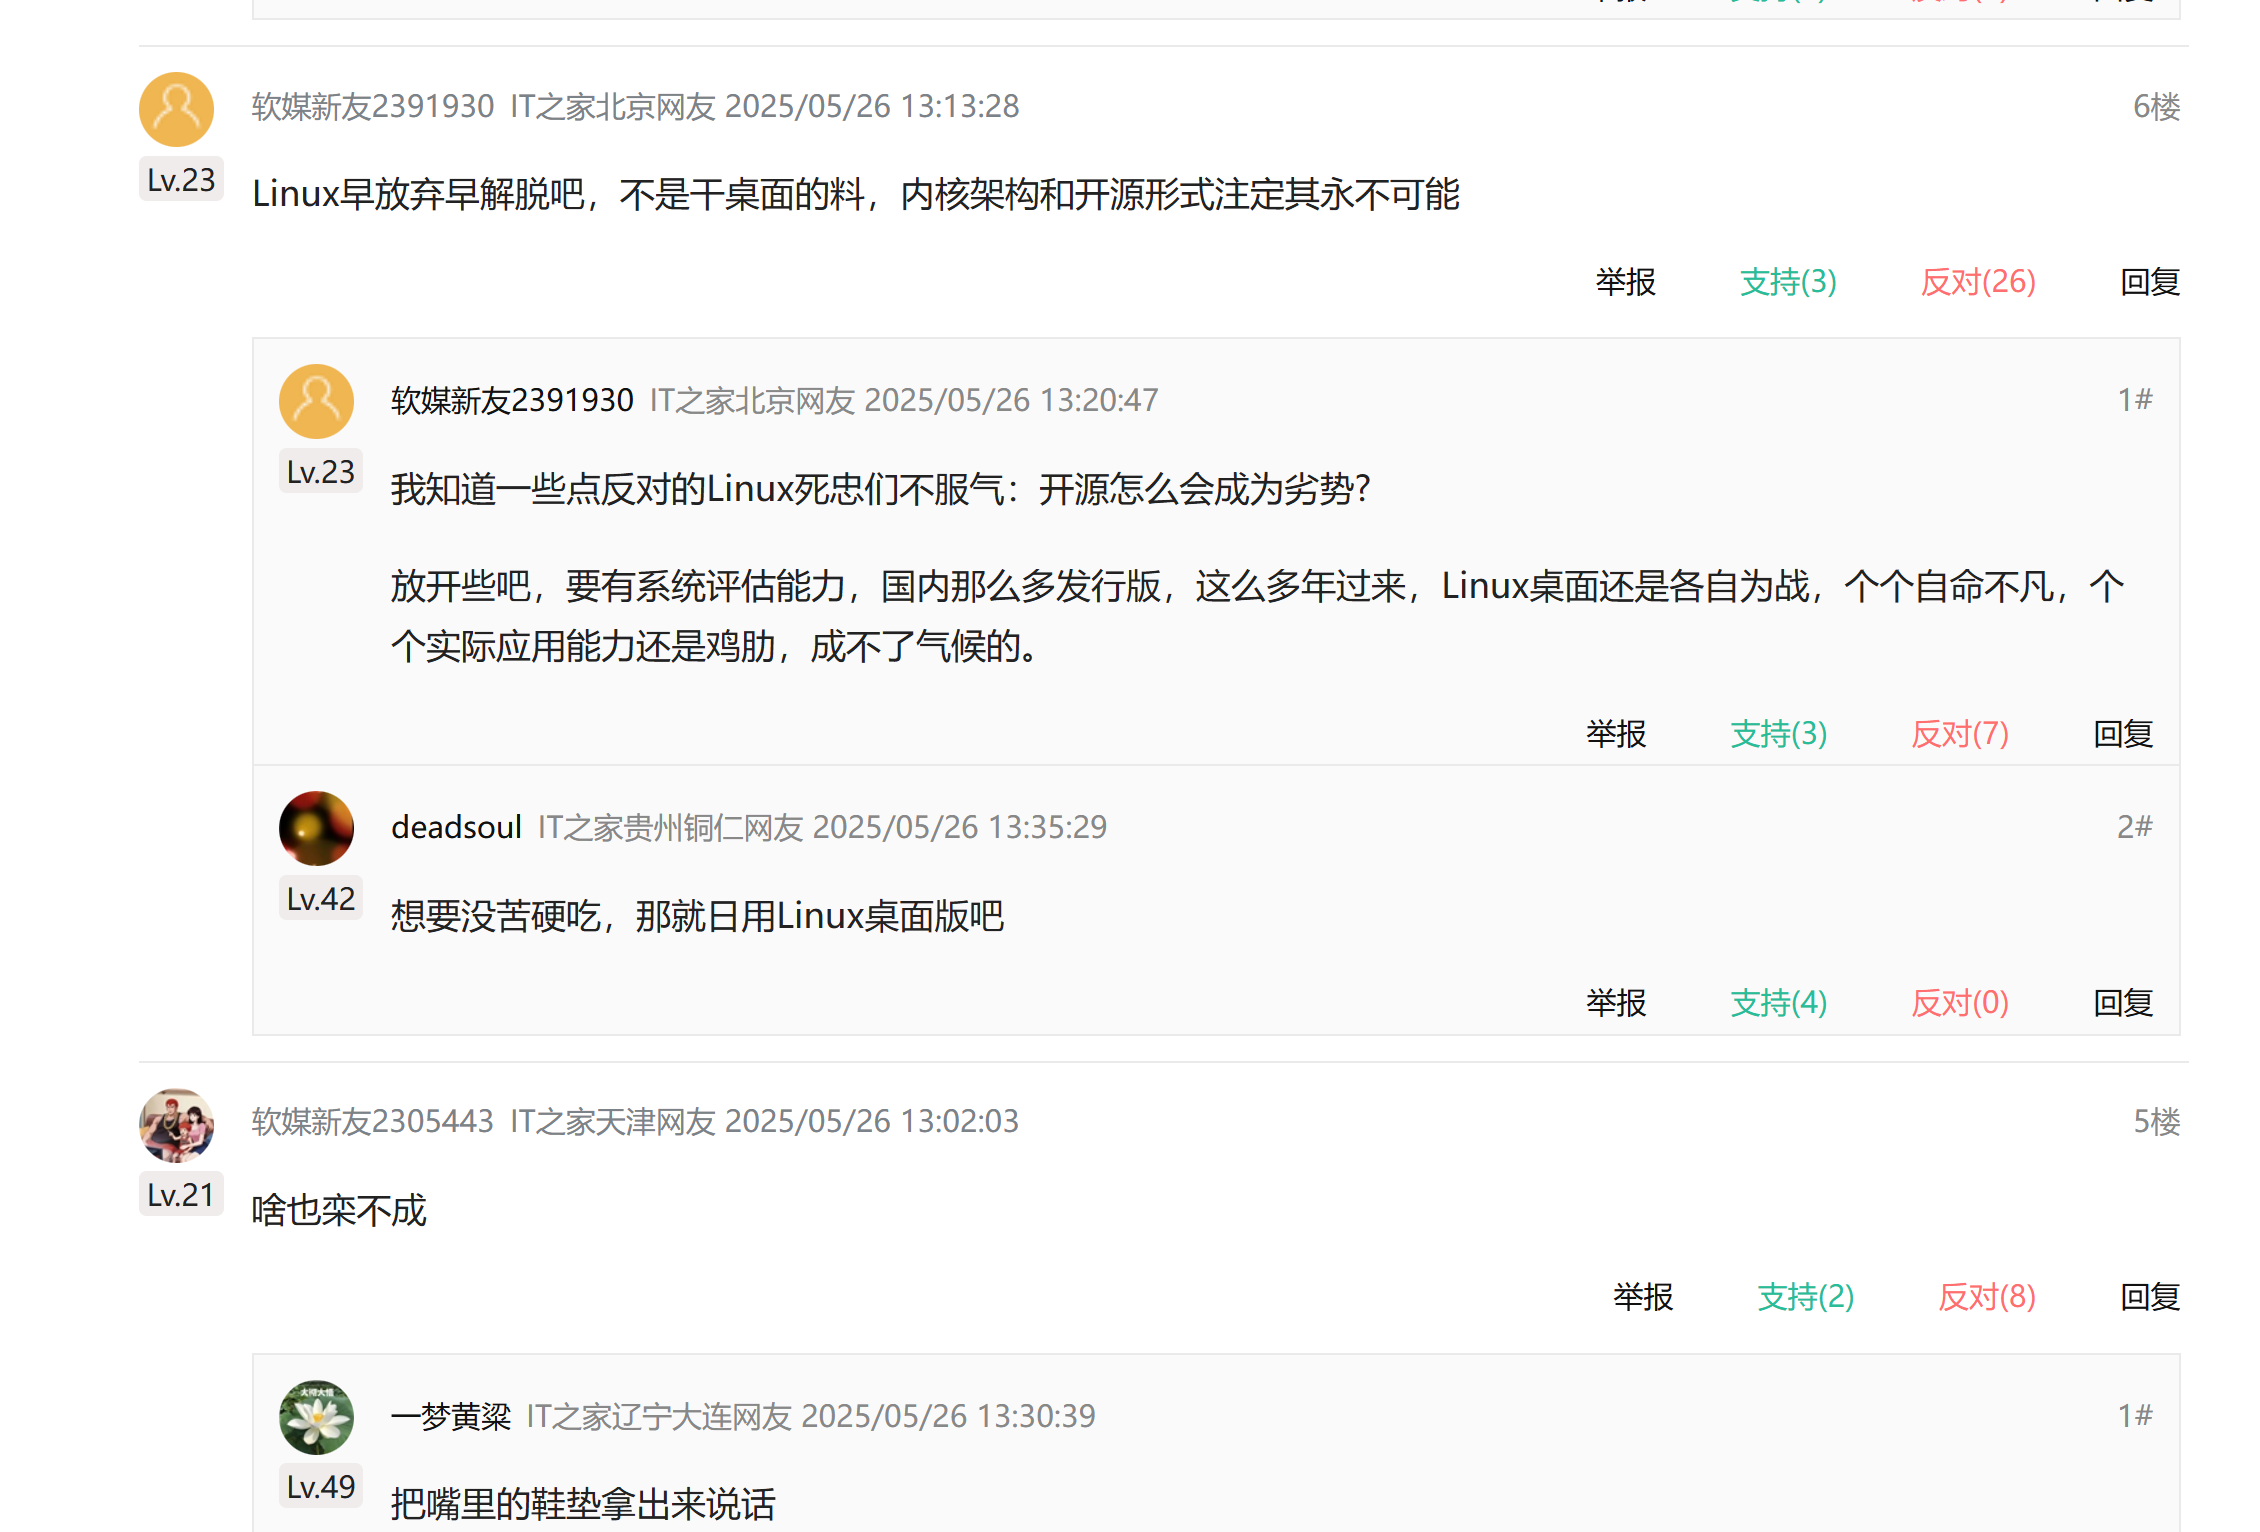The image size is (2260, 1532).
Task: Open username 一梦黄粱
Action: coord(451,1416)
